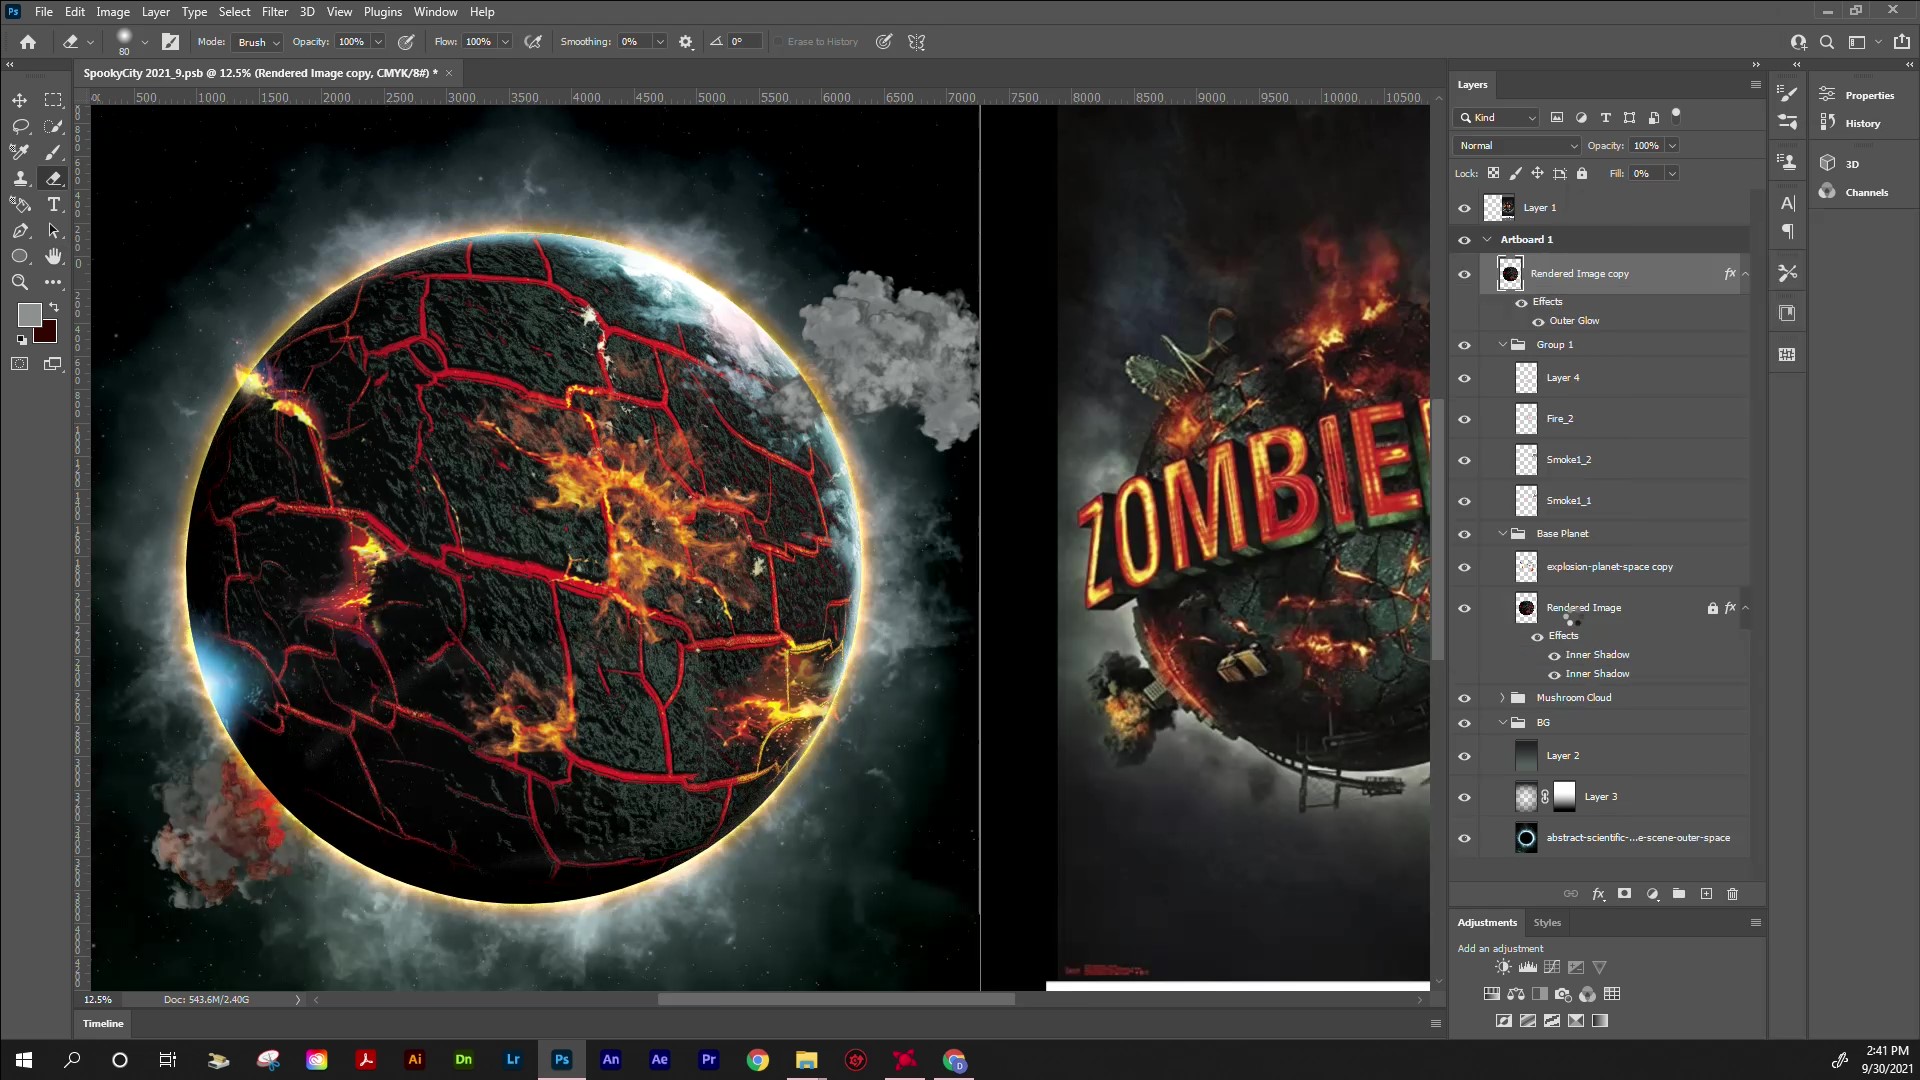Screen dimensions: 1920x1080
Task: Expand the Mushroom Cloud group
Action: 1502,698
